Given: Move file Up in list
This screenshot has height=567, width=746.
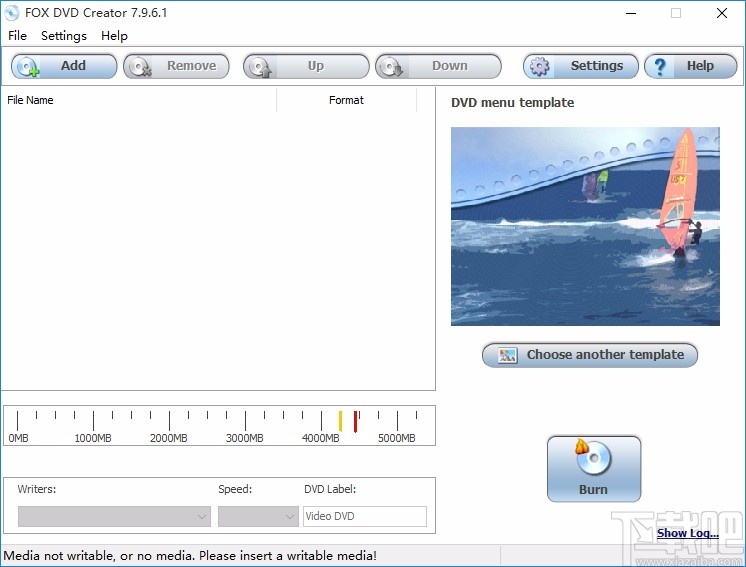Looking at the screenshot, I should [306, 66].
